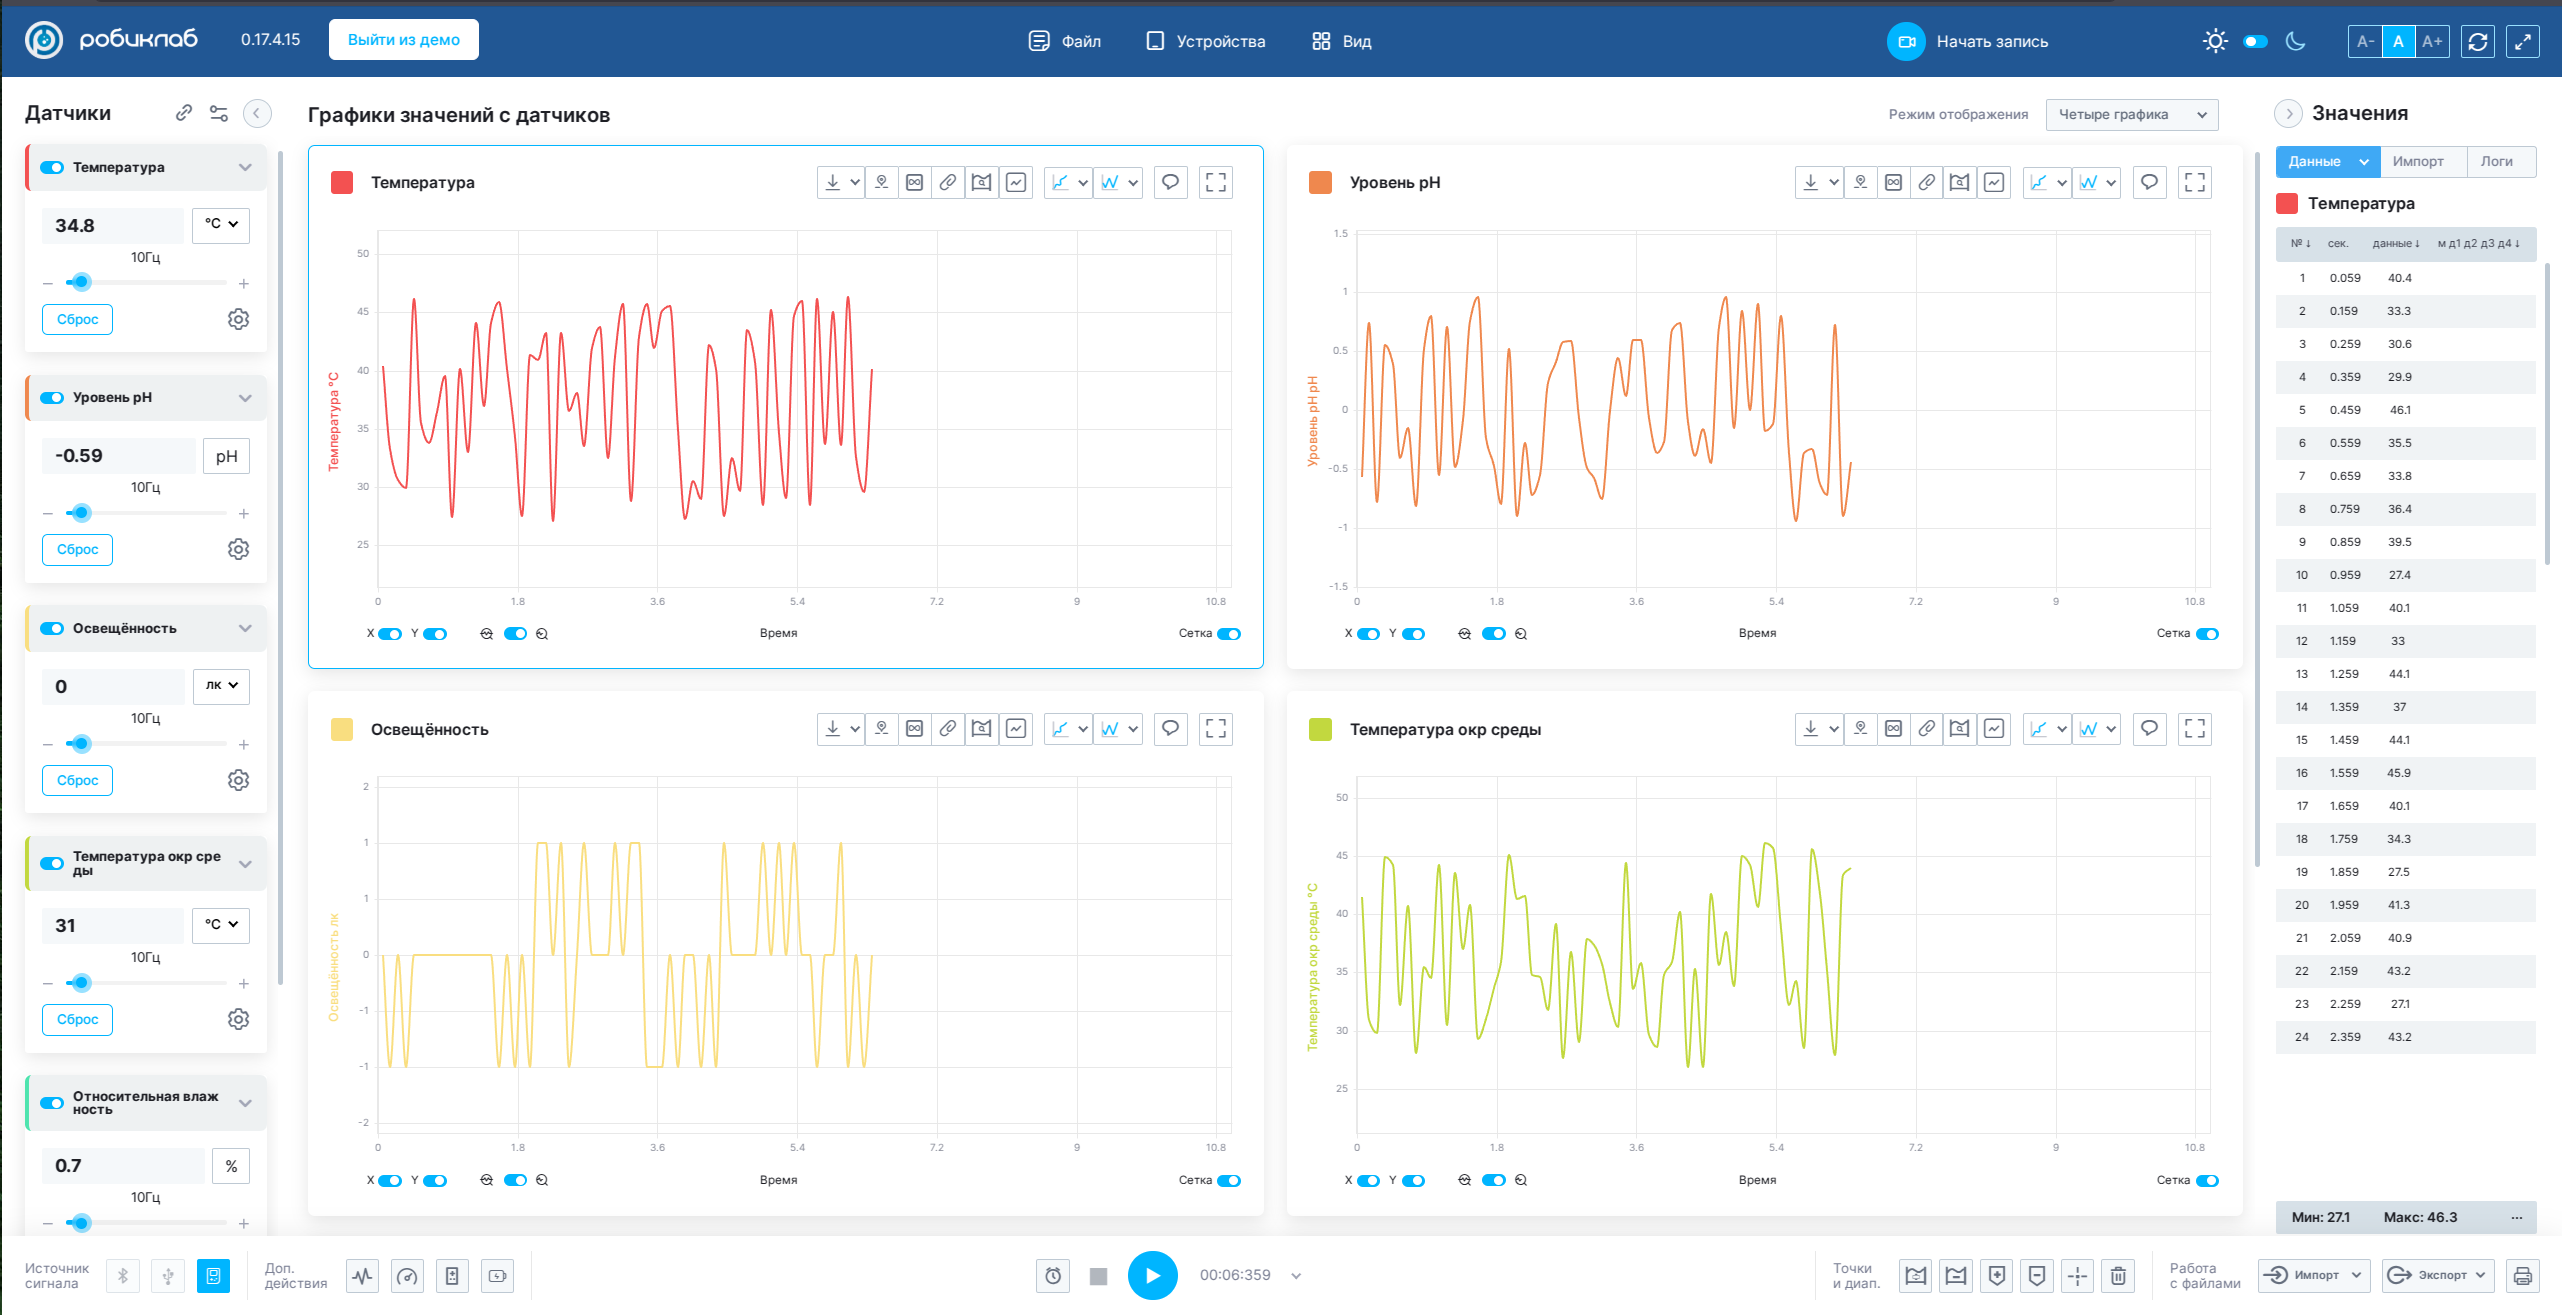The image size is (2562, 1315).
Task: Open the timer clock icon
Action: [x=1053, y=1276]
